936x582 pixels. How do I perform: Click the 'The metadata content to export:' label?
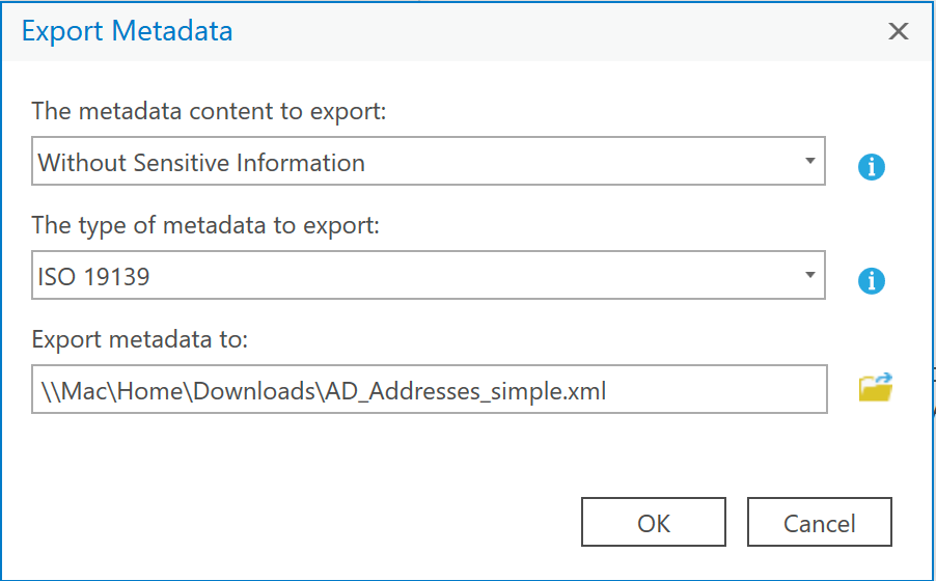[x=208, y=110]
